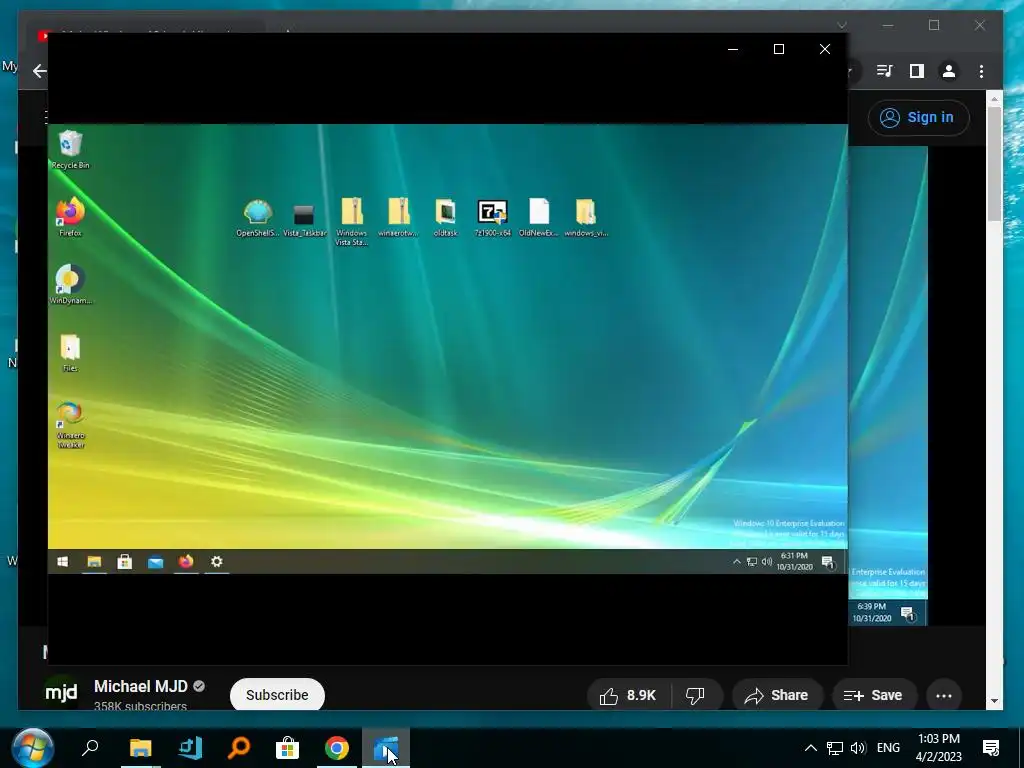This screenshot has height=768, width=1024.
Task: Click the scrollbar down arrow in Chrome
Action: tap(994, 701)
